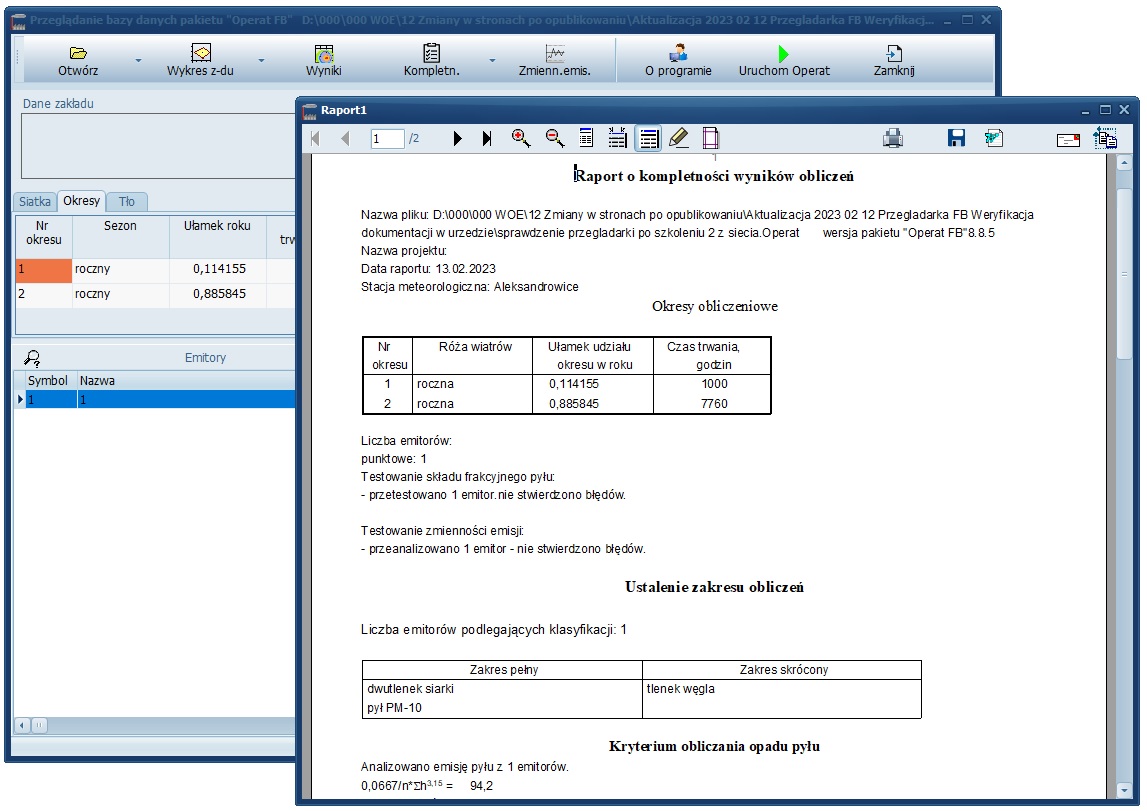The image size is (1147, 811).
Task: Click the emitters search magnifier icon
Action: pos(33,358)
